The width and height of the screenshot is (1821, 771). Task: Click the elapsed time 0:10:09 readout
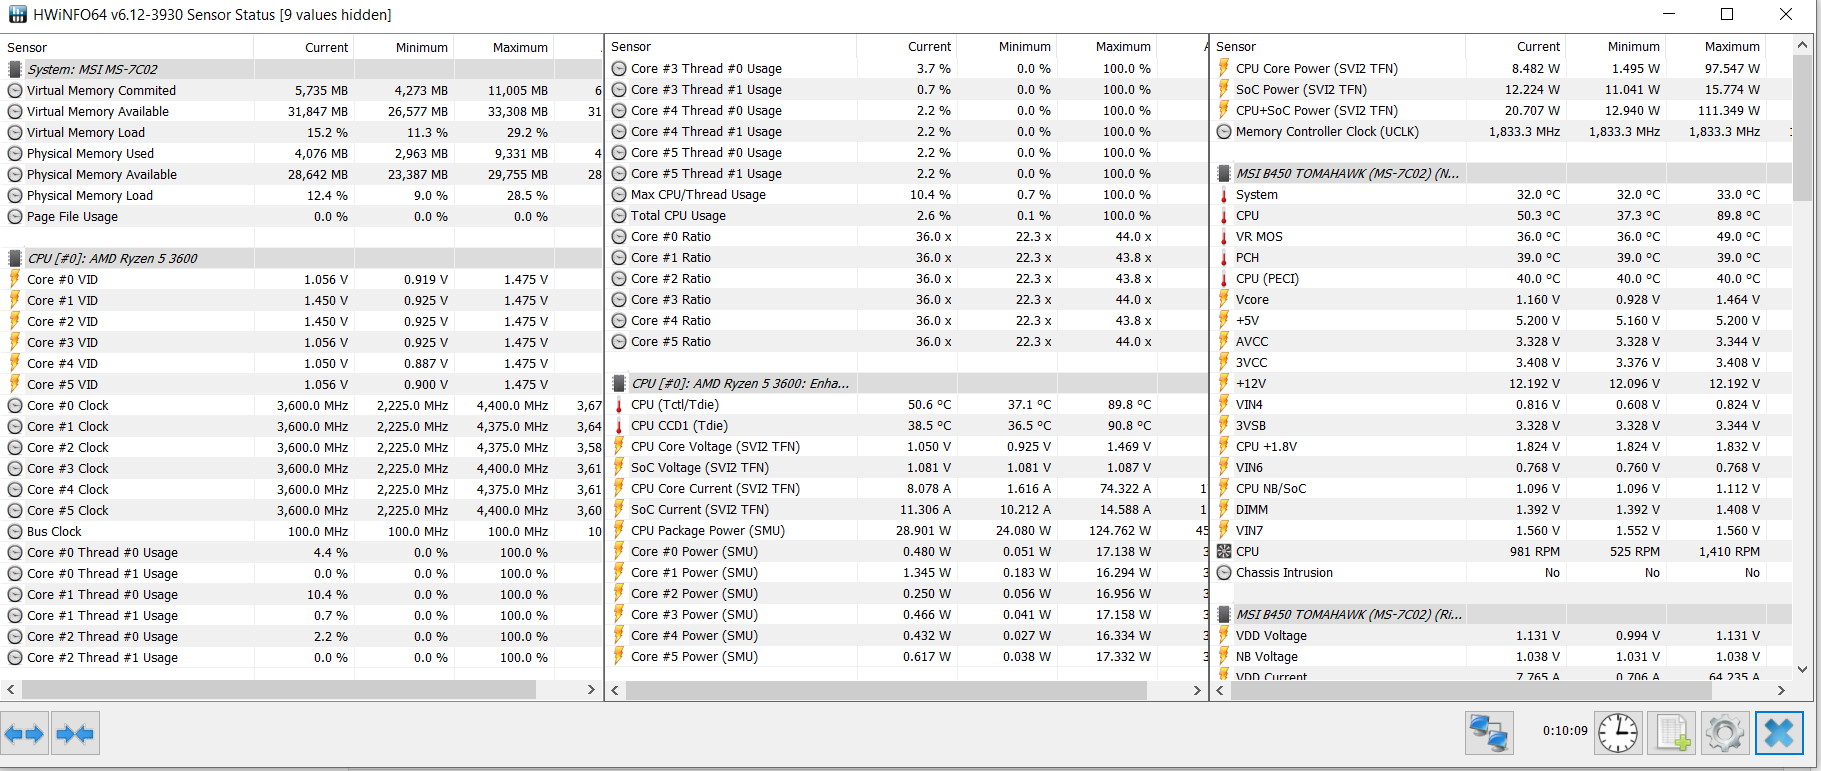pos(1565,731)
